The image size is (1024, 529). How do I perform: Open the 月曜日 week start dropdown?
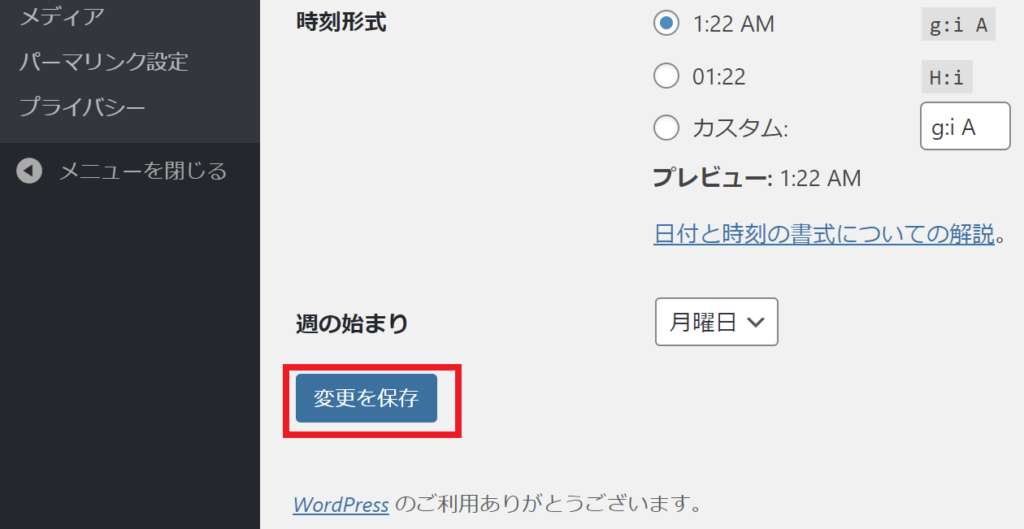click(x=716, y=322)
